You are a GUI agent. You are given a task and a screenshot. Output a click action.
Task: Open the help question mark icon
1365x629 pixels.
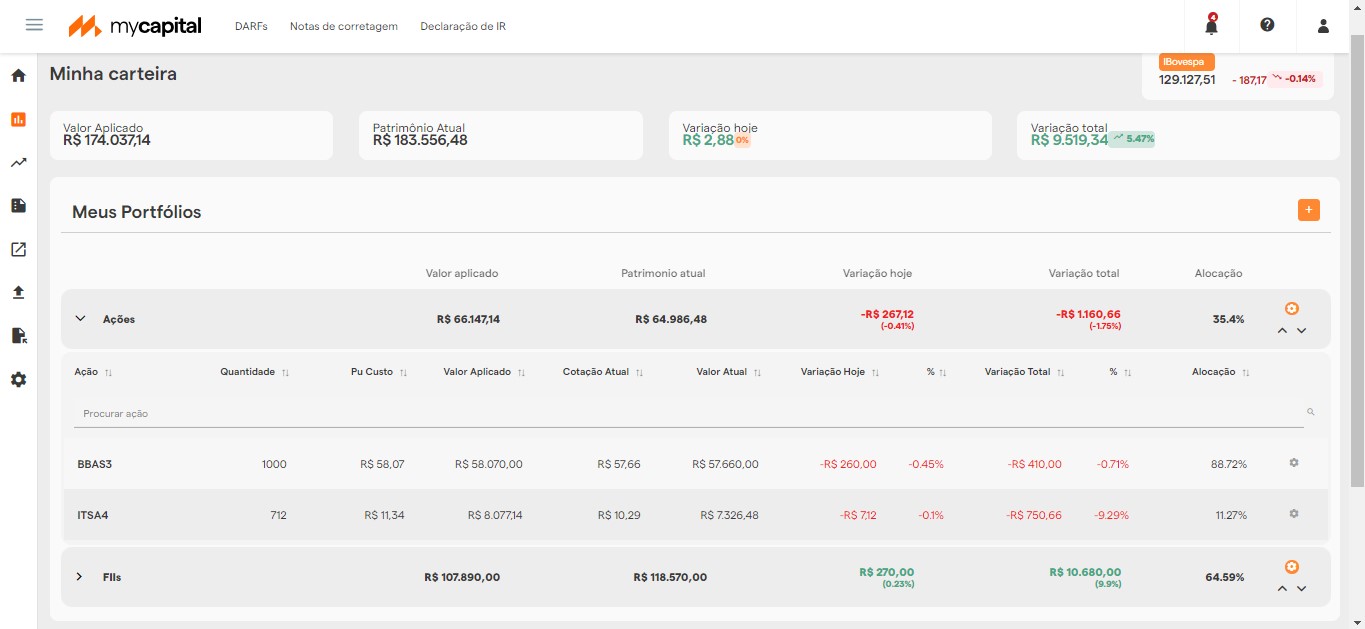pos(1267,27)
